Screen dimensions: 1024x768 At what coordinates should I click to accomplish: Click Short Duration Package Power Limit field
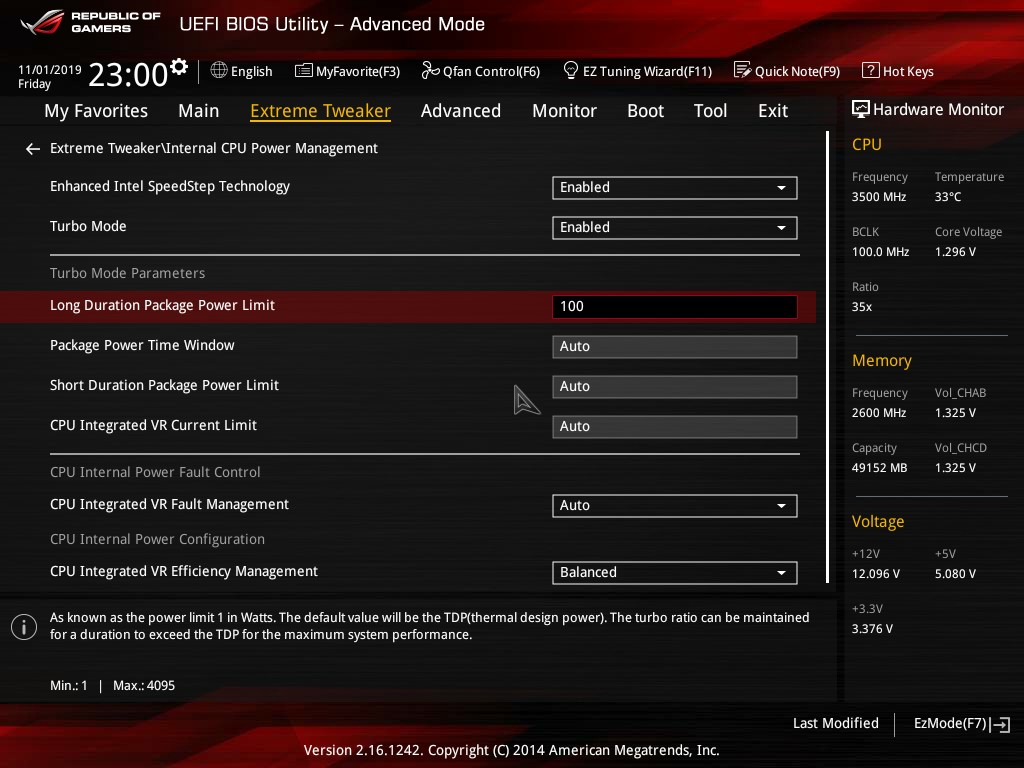[x=675, y=387]
